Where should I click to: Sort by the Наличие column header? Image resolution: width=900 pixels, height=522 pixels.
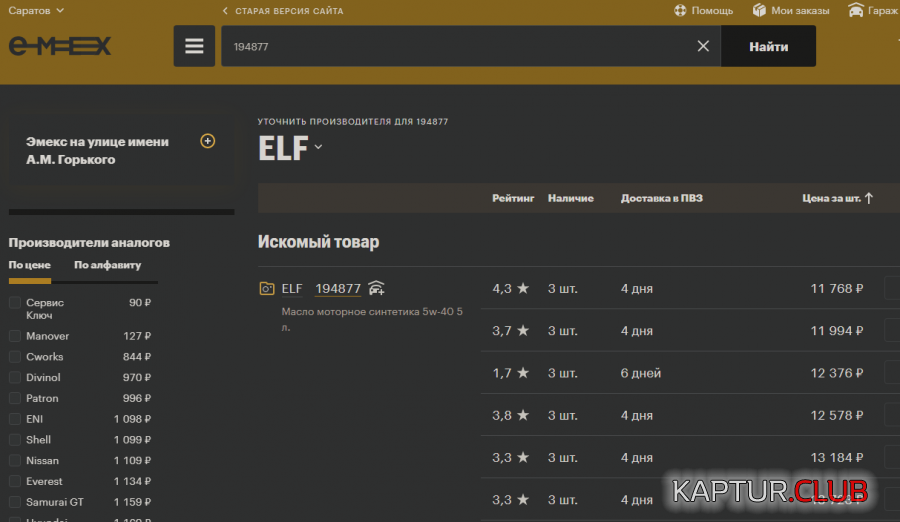(x=571, y=198)
